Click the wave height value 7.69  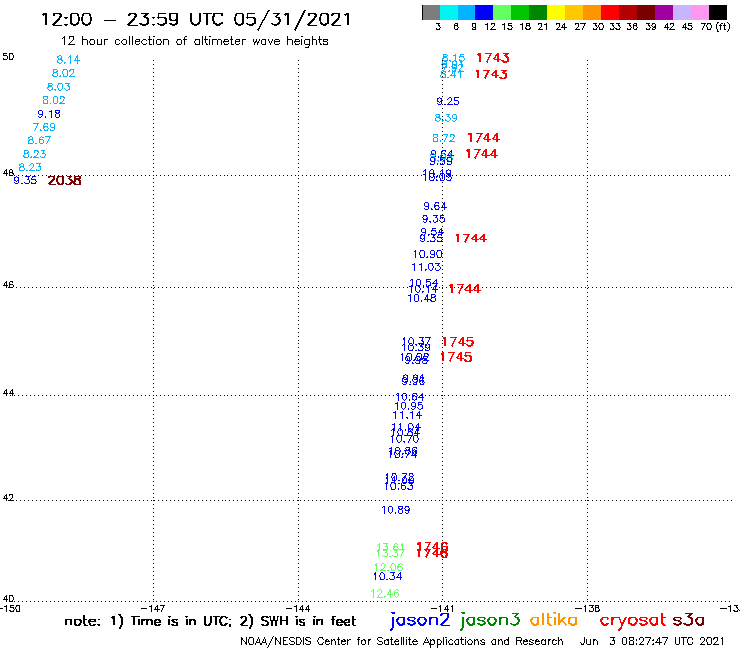pyautogui.click(x=44, y=127)
